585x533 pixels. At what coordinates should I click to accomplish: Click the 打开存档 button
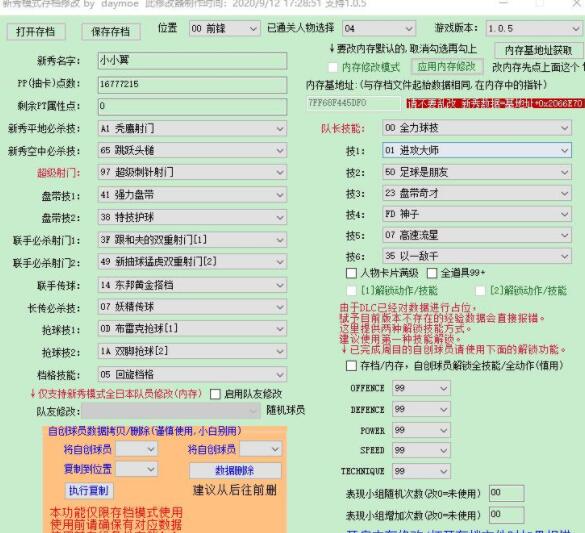[36, 31]
